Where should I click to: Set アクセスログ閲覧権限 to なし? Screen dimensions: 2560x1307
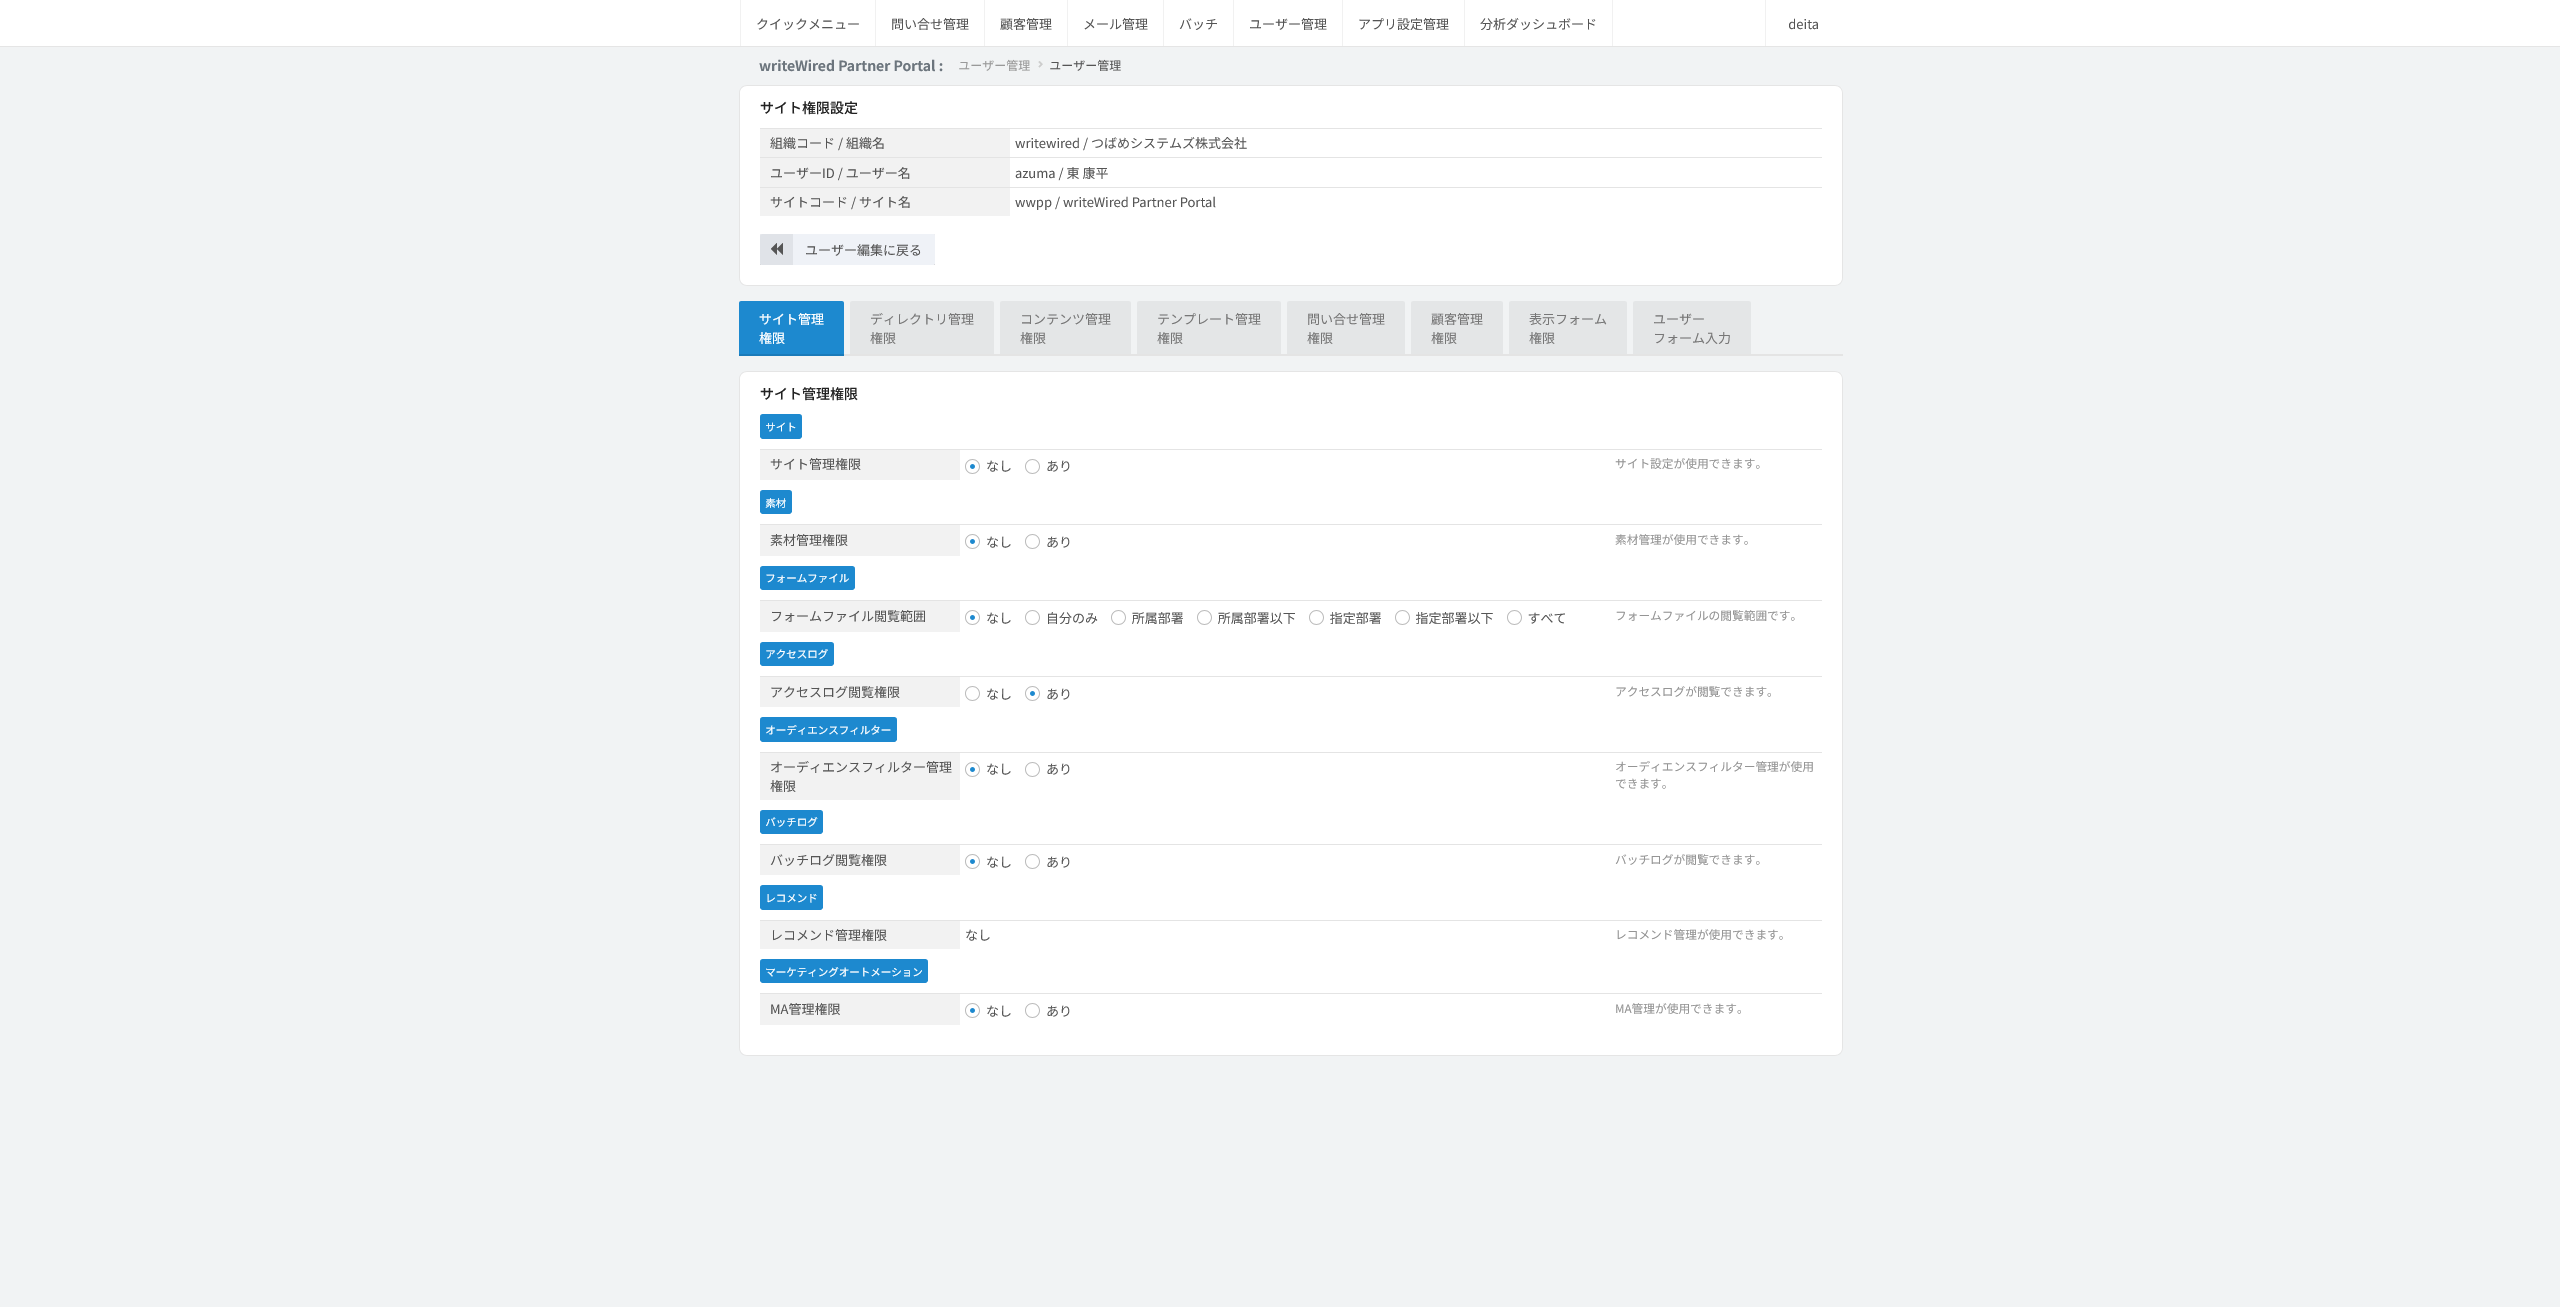click(x=972, y=694)
